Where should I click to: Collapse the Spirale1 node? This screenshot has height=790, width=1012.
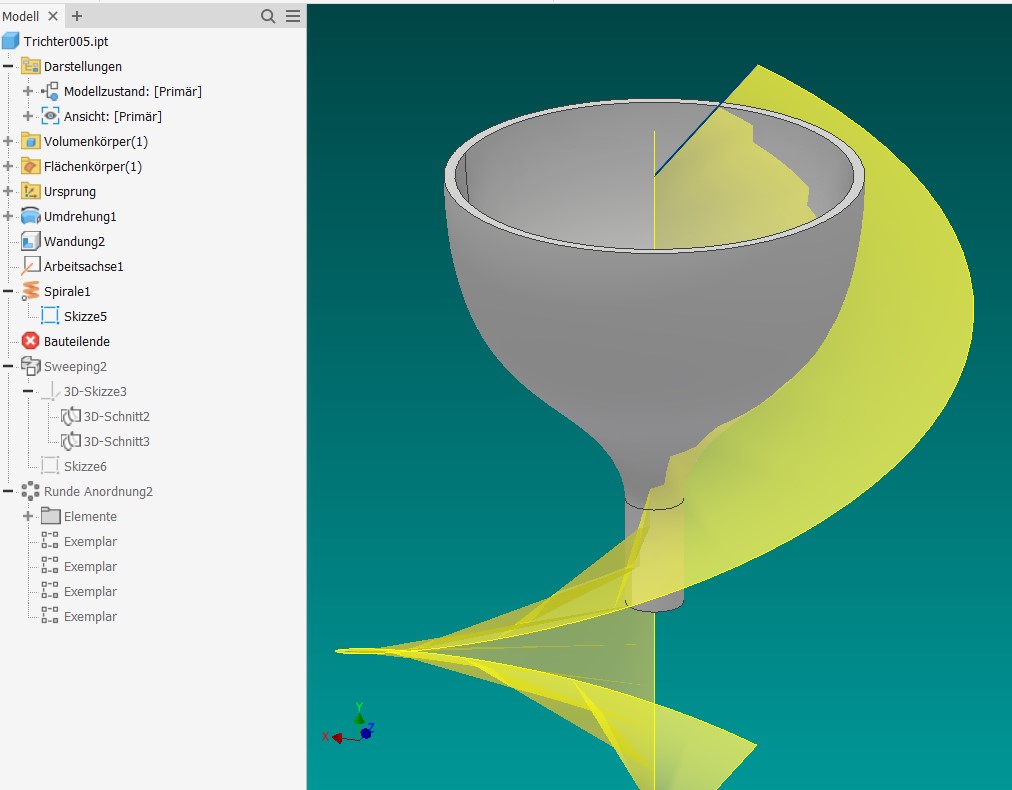(x=8, y=291)
